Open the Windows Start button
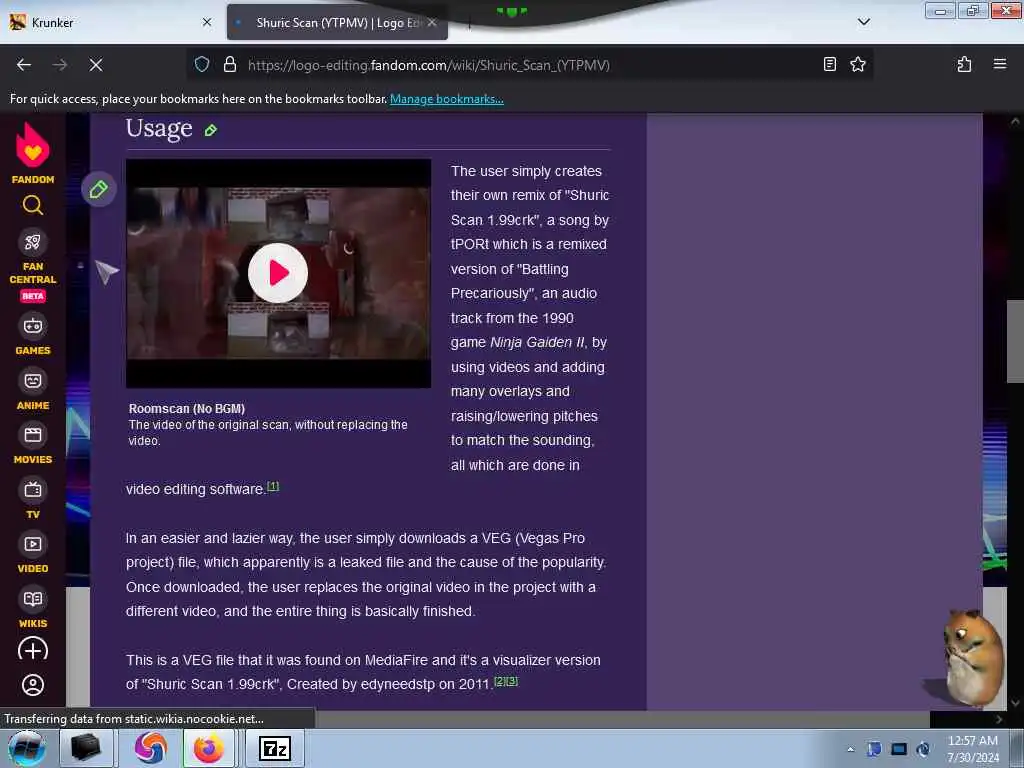1024x768 pixels. (27, 748)
